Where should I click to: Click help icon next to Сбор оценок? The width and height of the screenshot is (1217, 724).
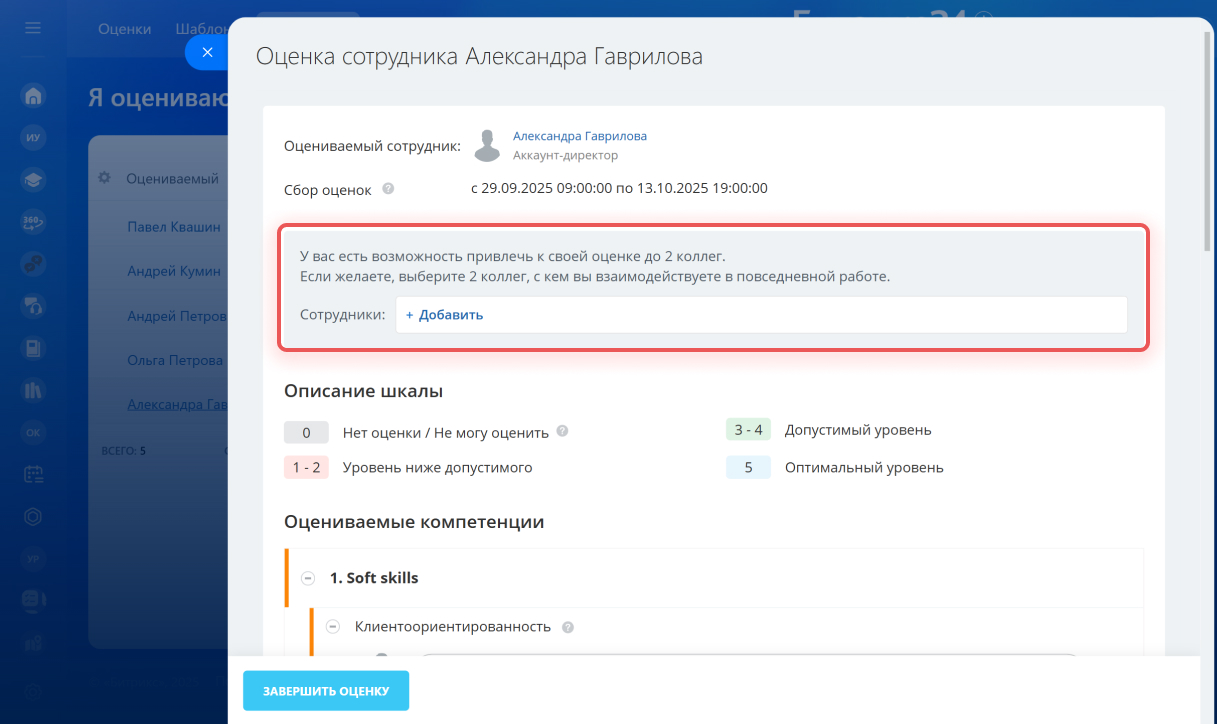click(x=388, y=188)
